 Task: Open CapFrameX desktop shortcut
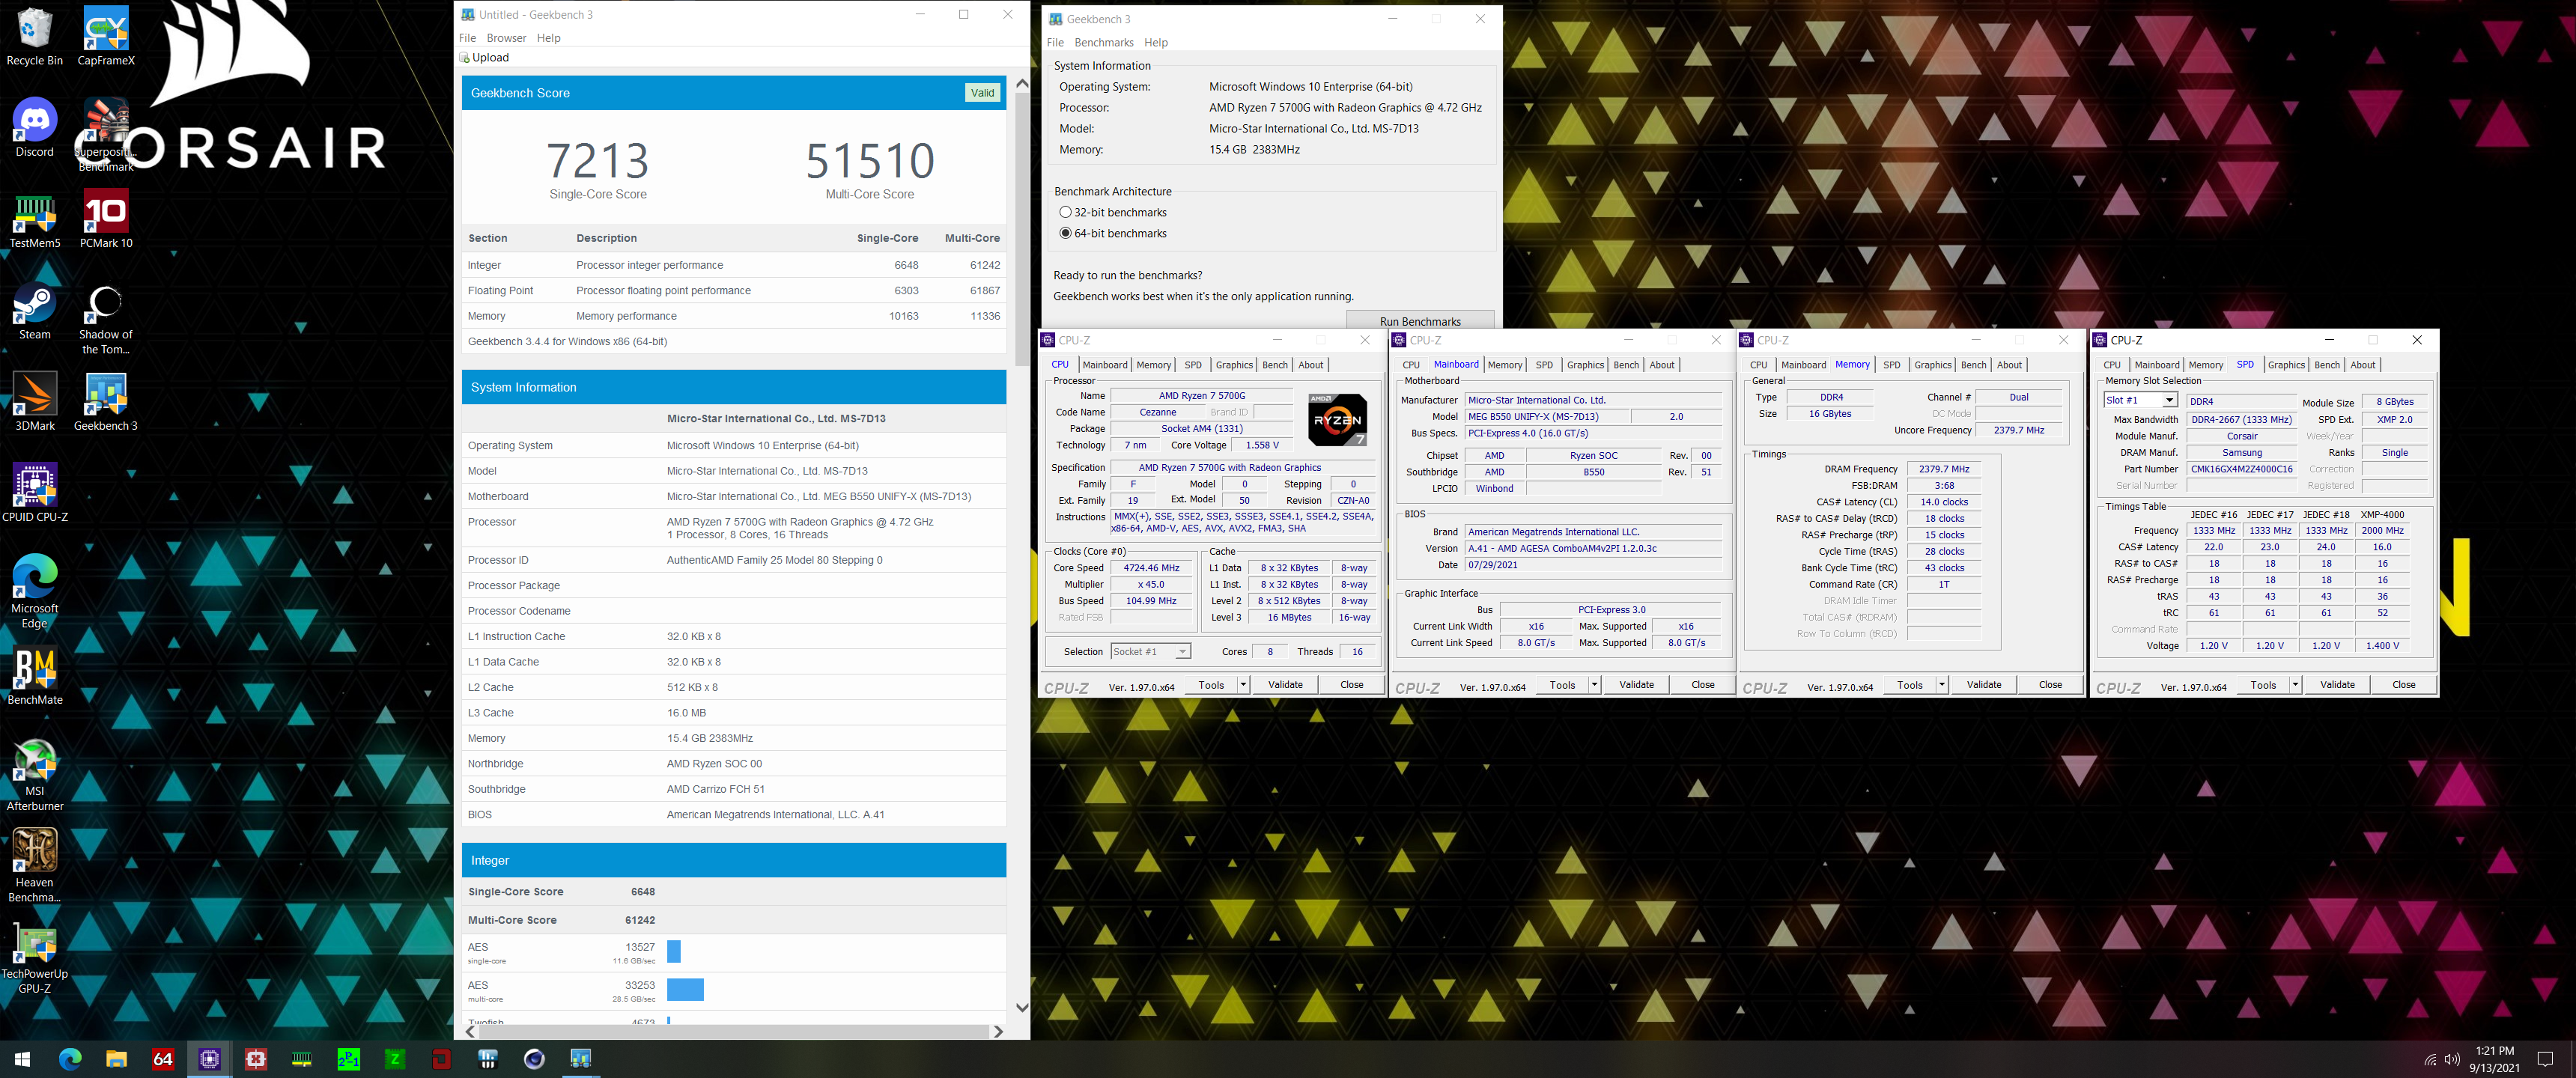106,36
